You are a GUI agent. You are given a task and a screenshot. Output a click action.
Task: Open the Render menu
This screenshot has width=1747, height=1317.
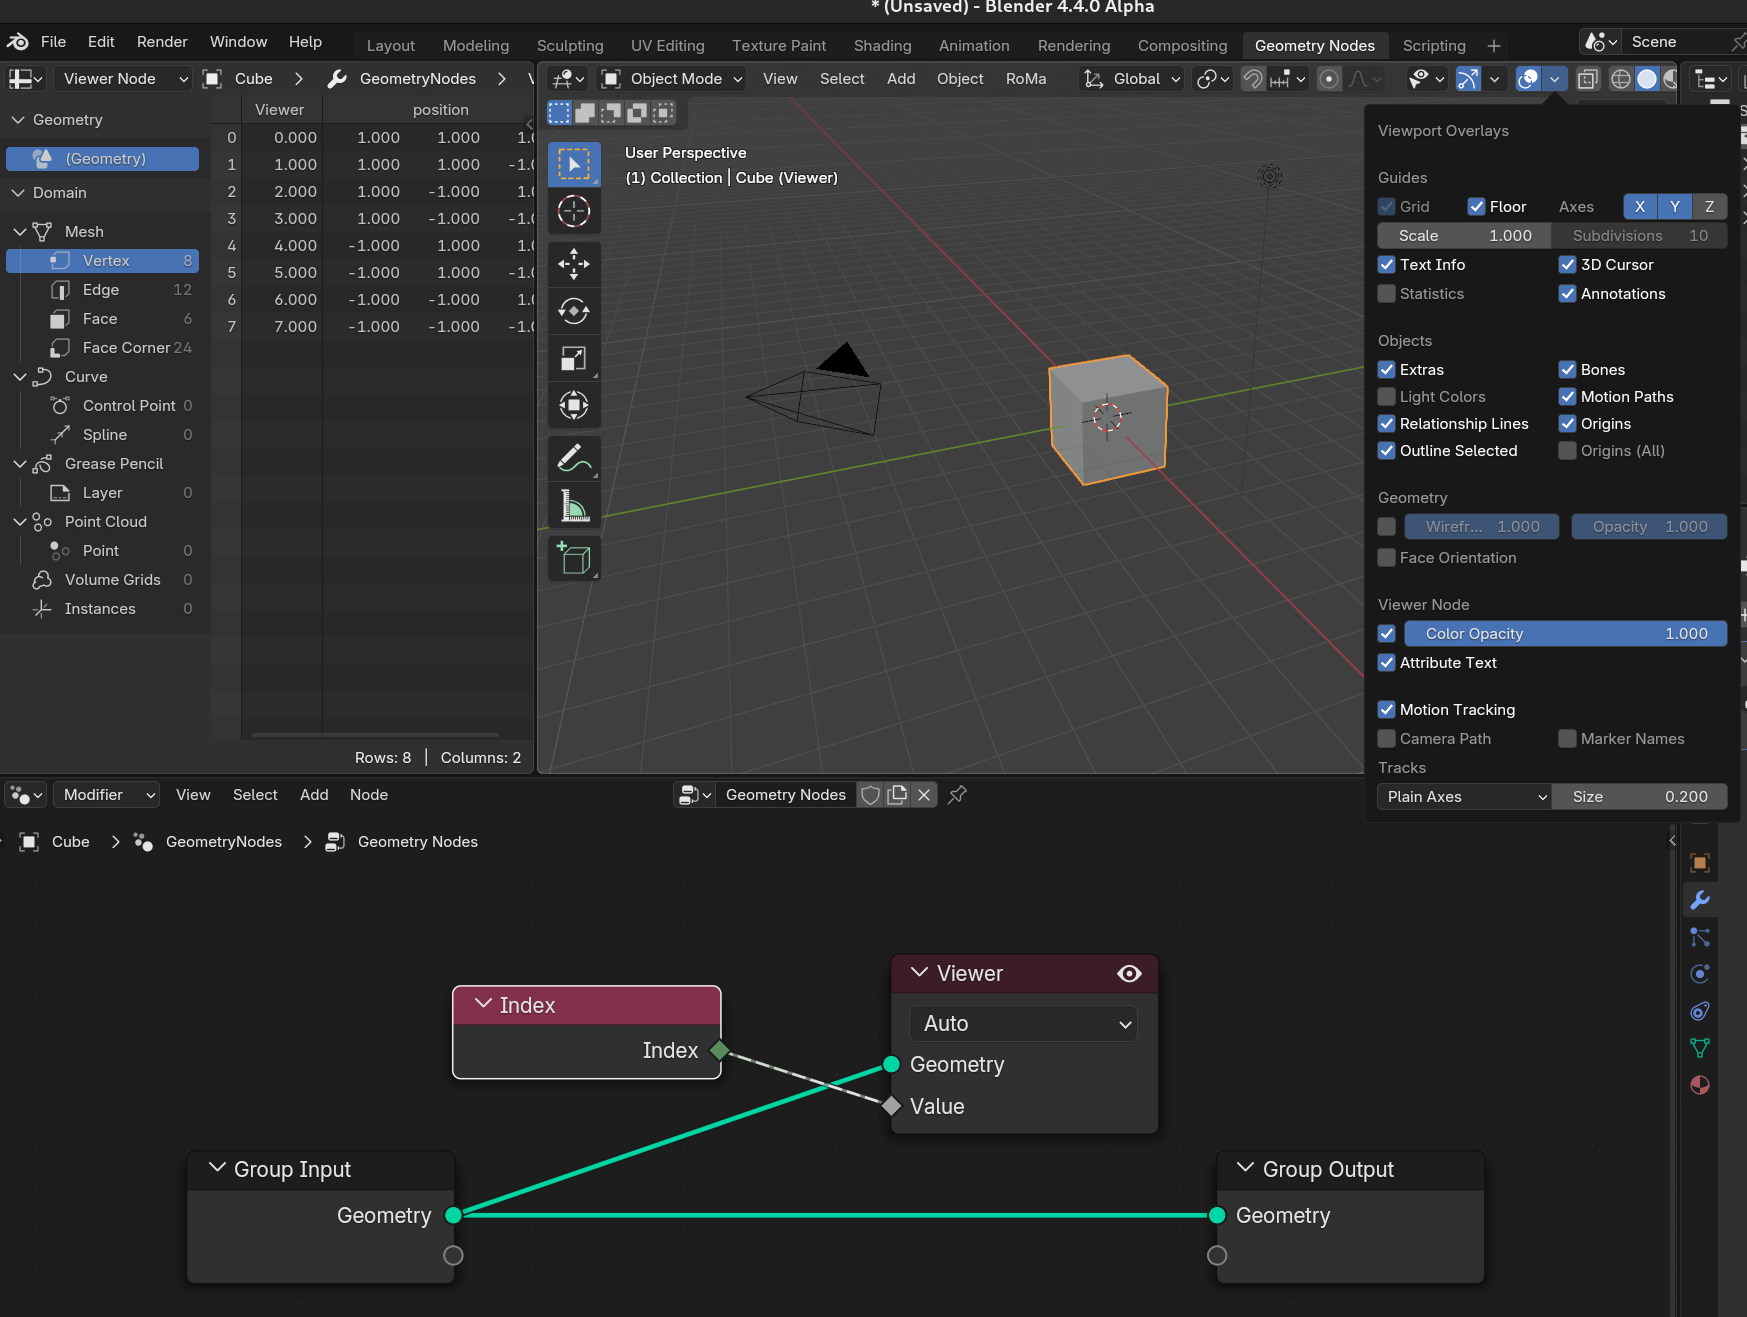click(162, 42)
